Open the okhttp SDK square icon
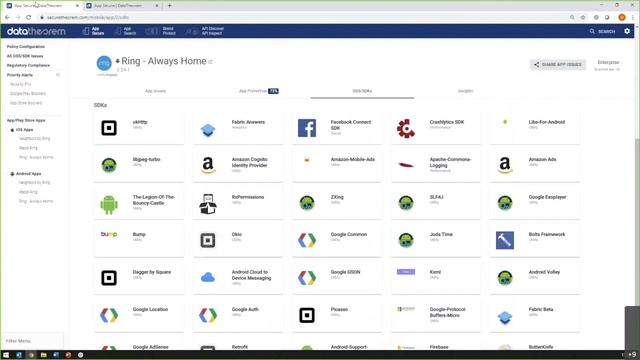Screen dimensions: 640x360 (x=109, y=128)
